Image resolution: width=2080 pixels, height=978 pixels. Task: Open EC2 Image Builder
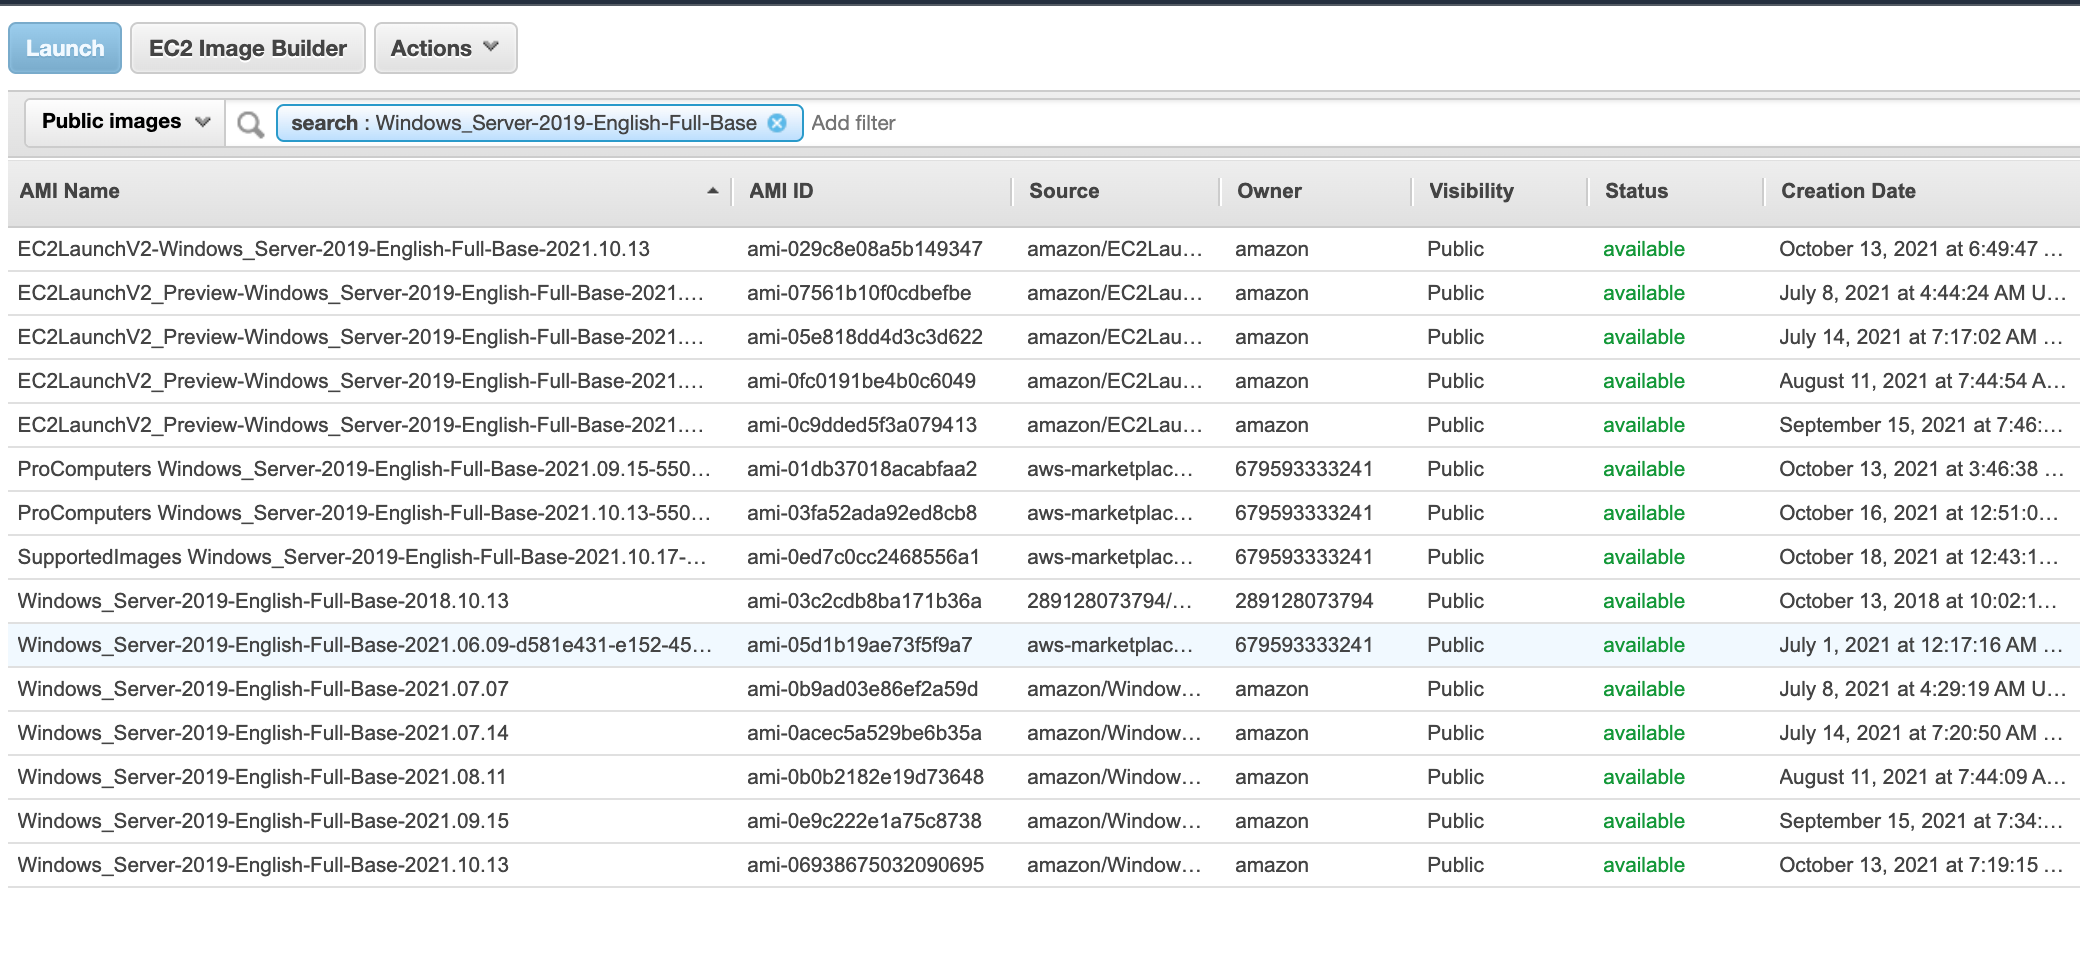[x=247, y=48]
